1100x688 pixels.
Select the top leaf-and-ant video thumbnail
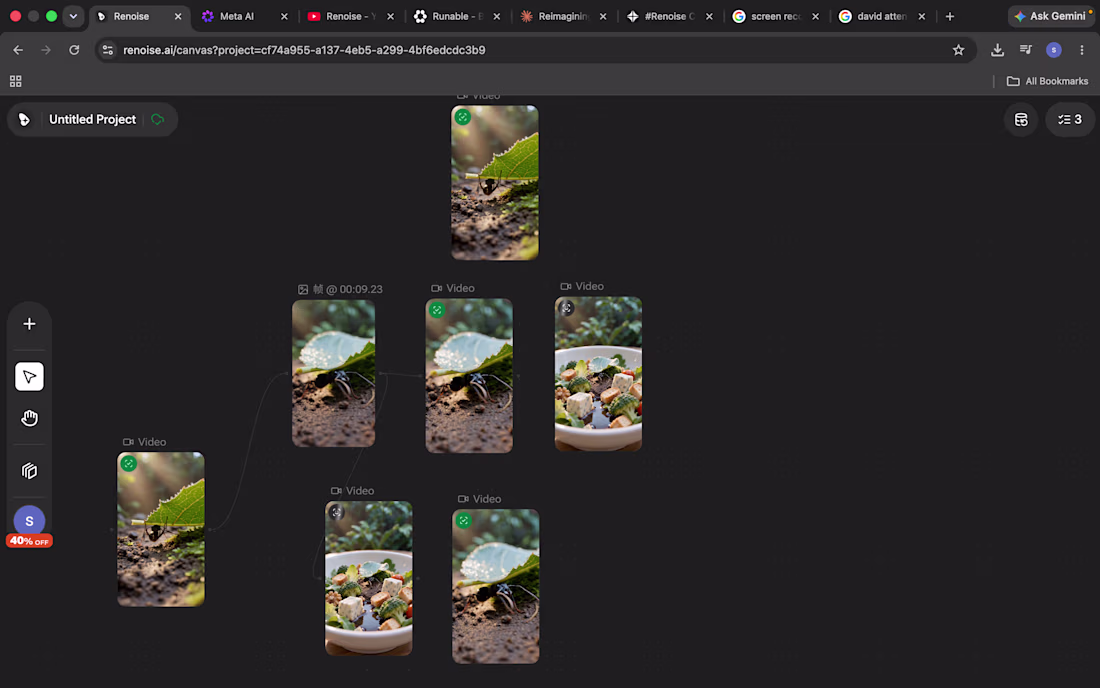(x=495, y=183)
